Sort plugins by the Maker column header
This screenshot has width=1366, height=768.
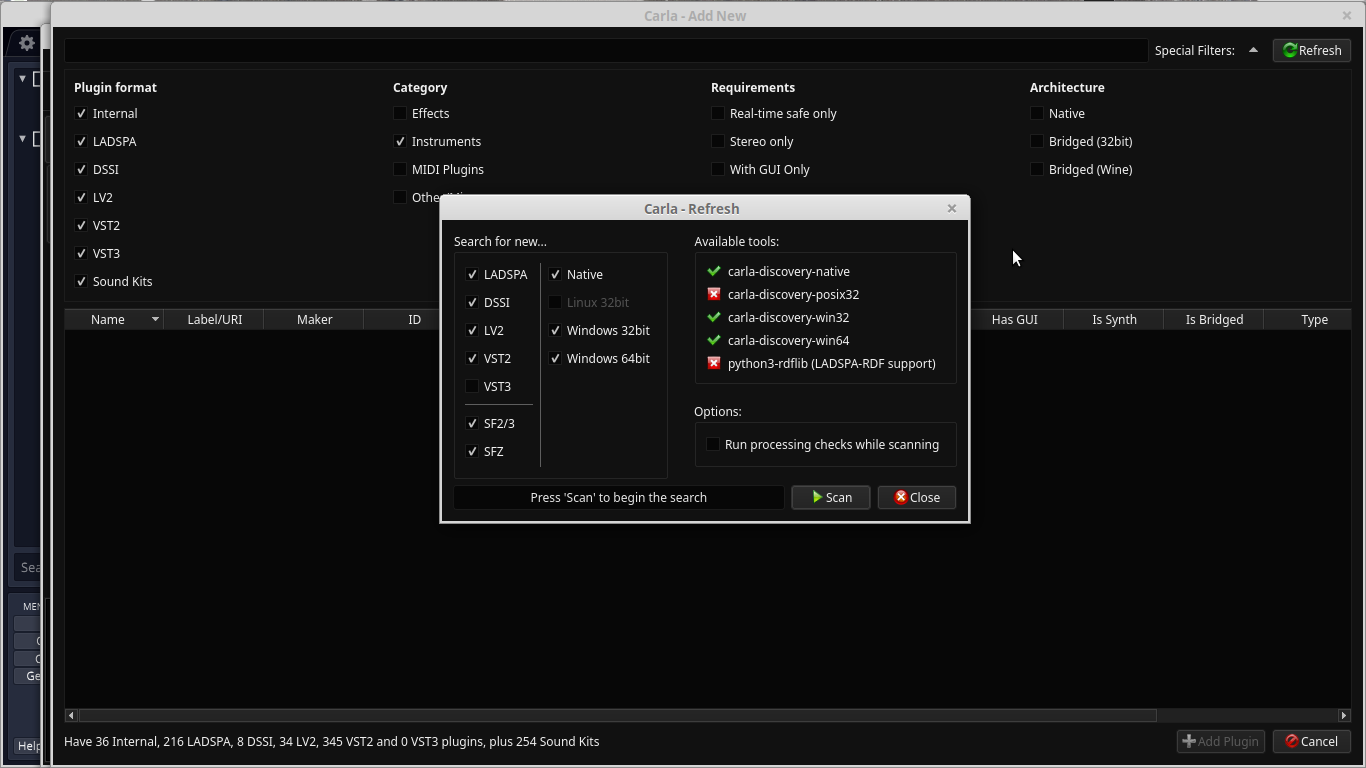click(x=314, y=319)
